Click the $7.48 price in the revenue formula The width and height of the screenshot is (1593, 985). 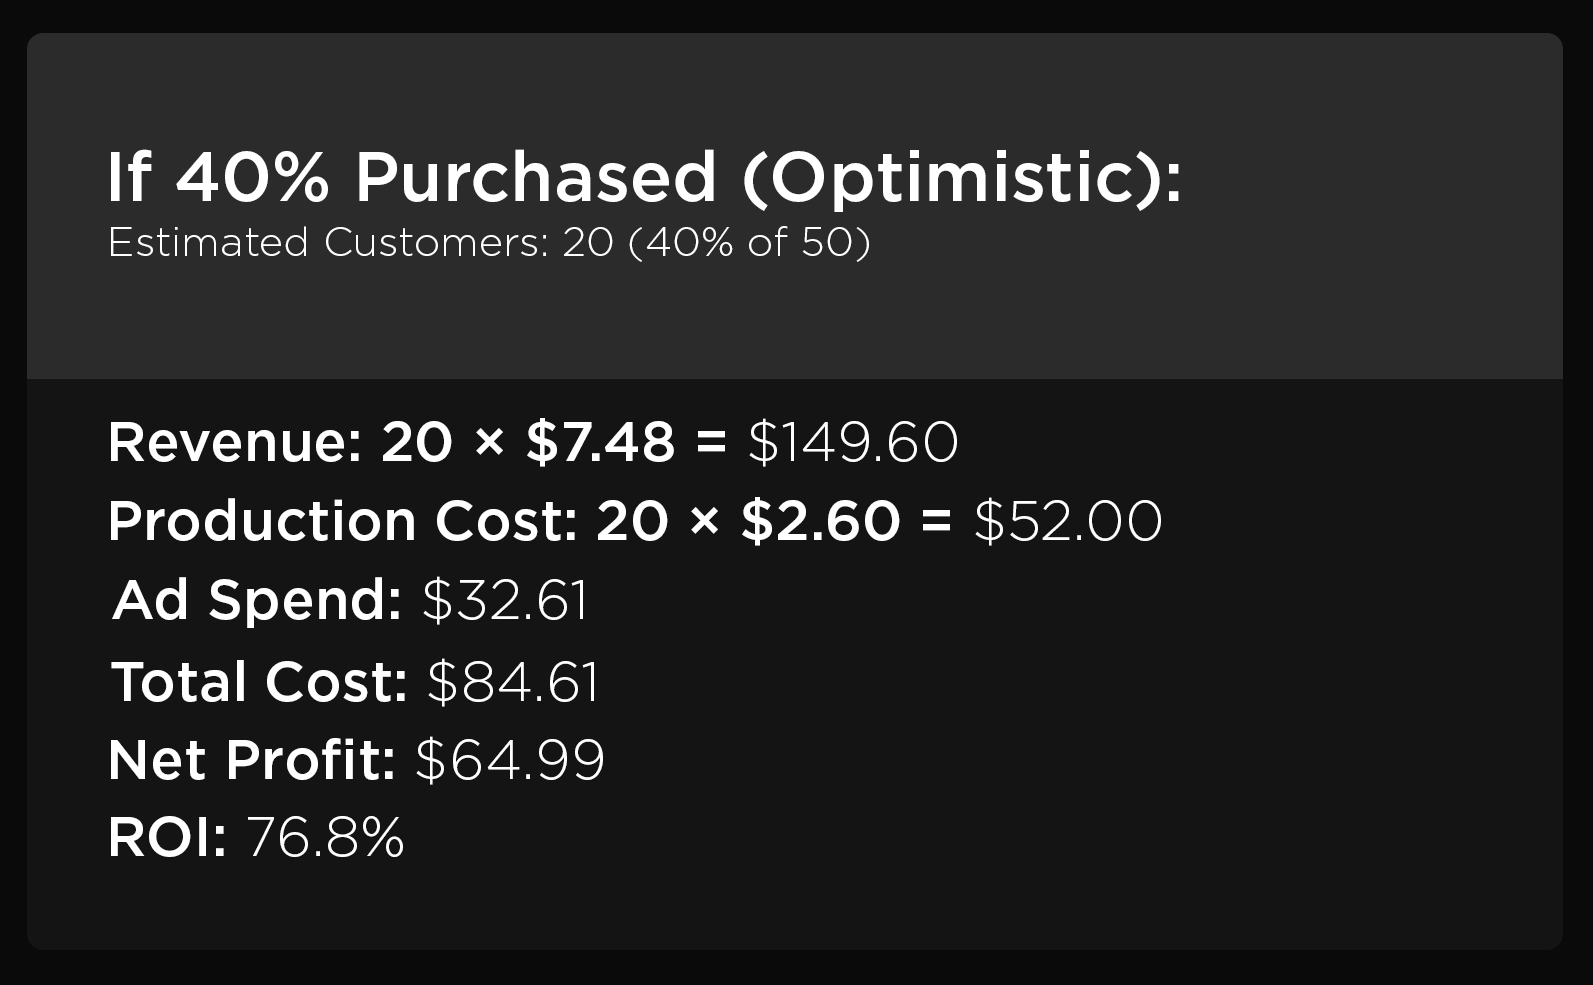600,442
